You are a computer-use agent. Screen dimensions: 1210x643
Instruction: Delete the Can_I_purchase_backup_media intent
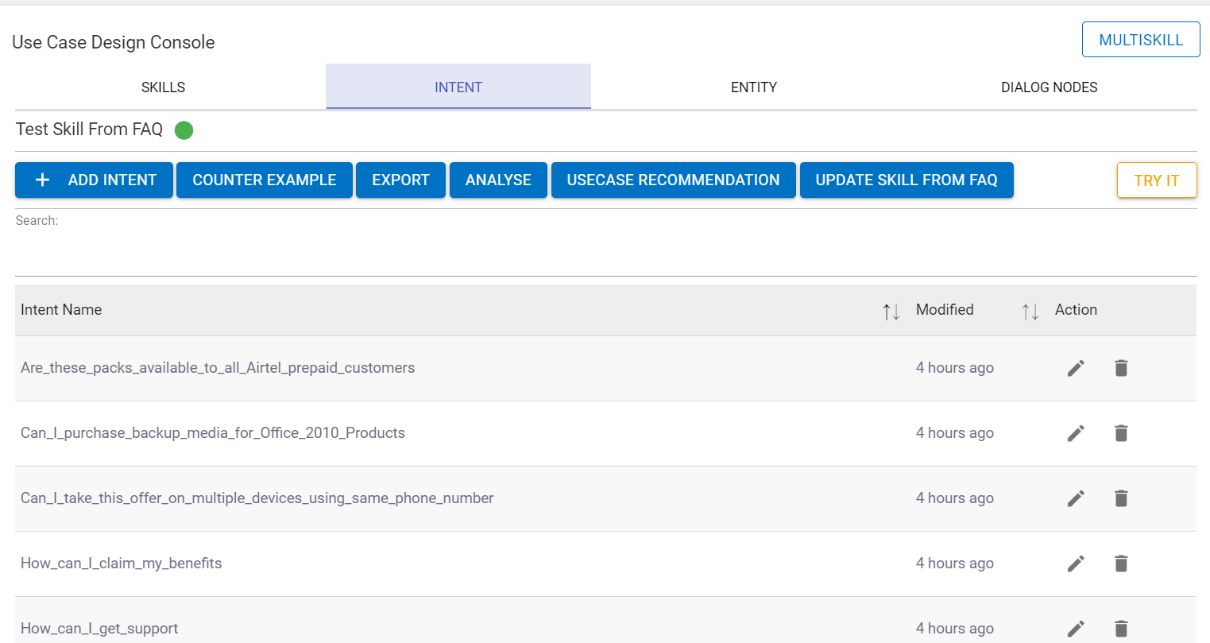(x=1121, y=433)
